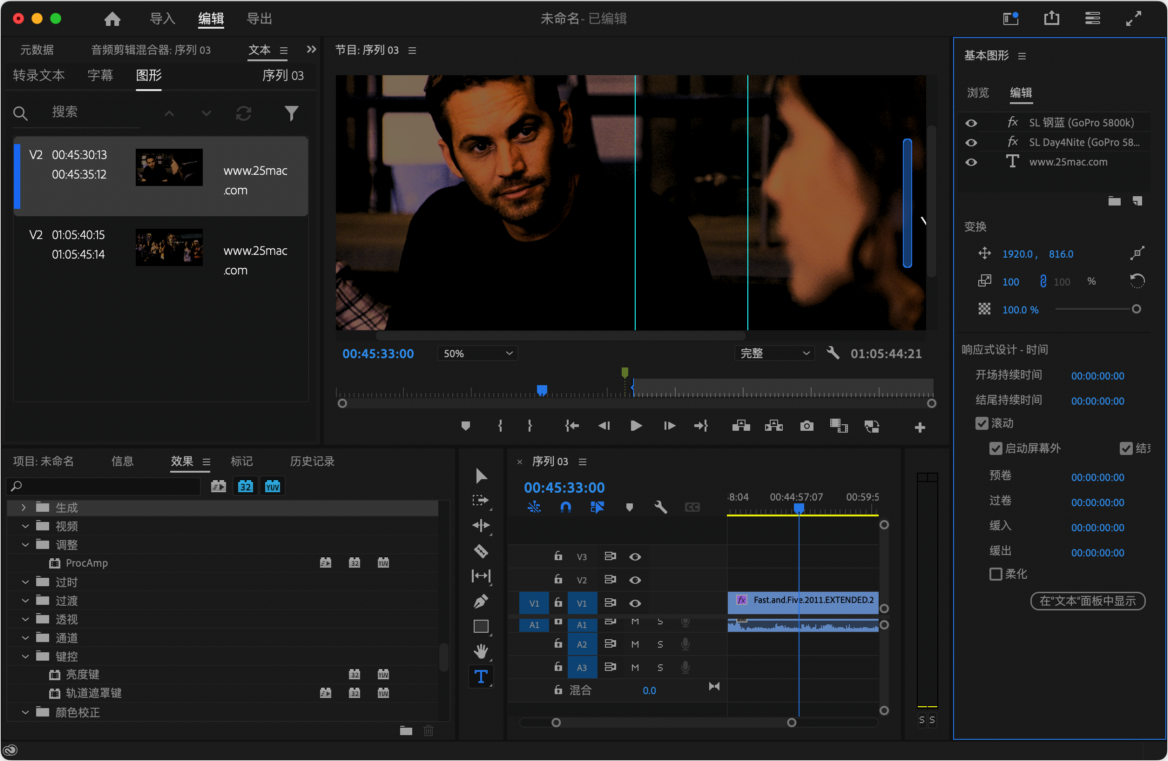Select the Track Select Forward tool
Viewport: 1168px width, 761px height.
coord(480,500)
